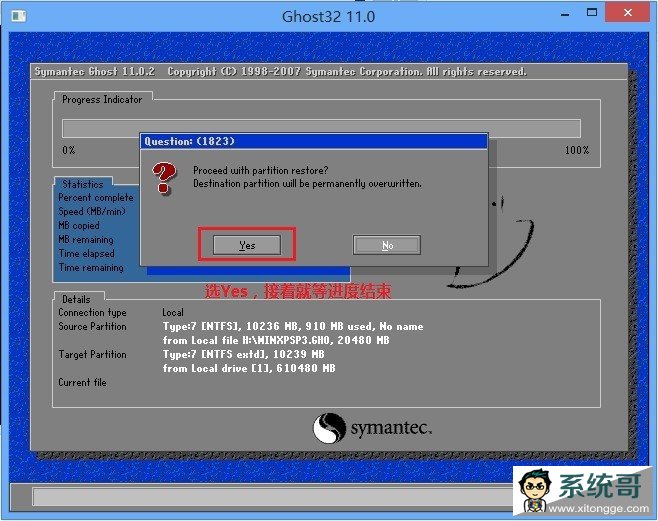This screenshot has height=521, width=658.
Task: Click the bottom status bar field
Action: click(x=273, y=497)
